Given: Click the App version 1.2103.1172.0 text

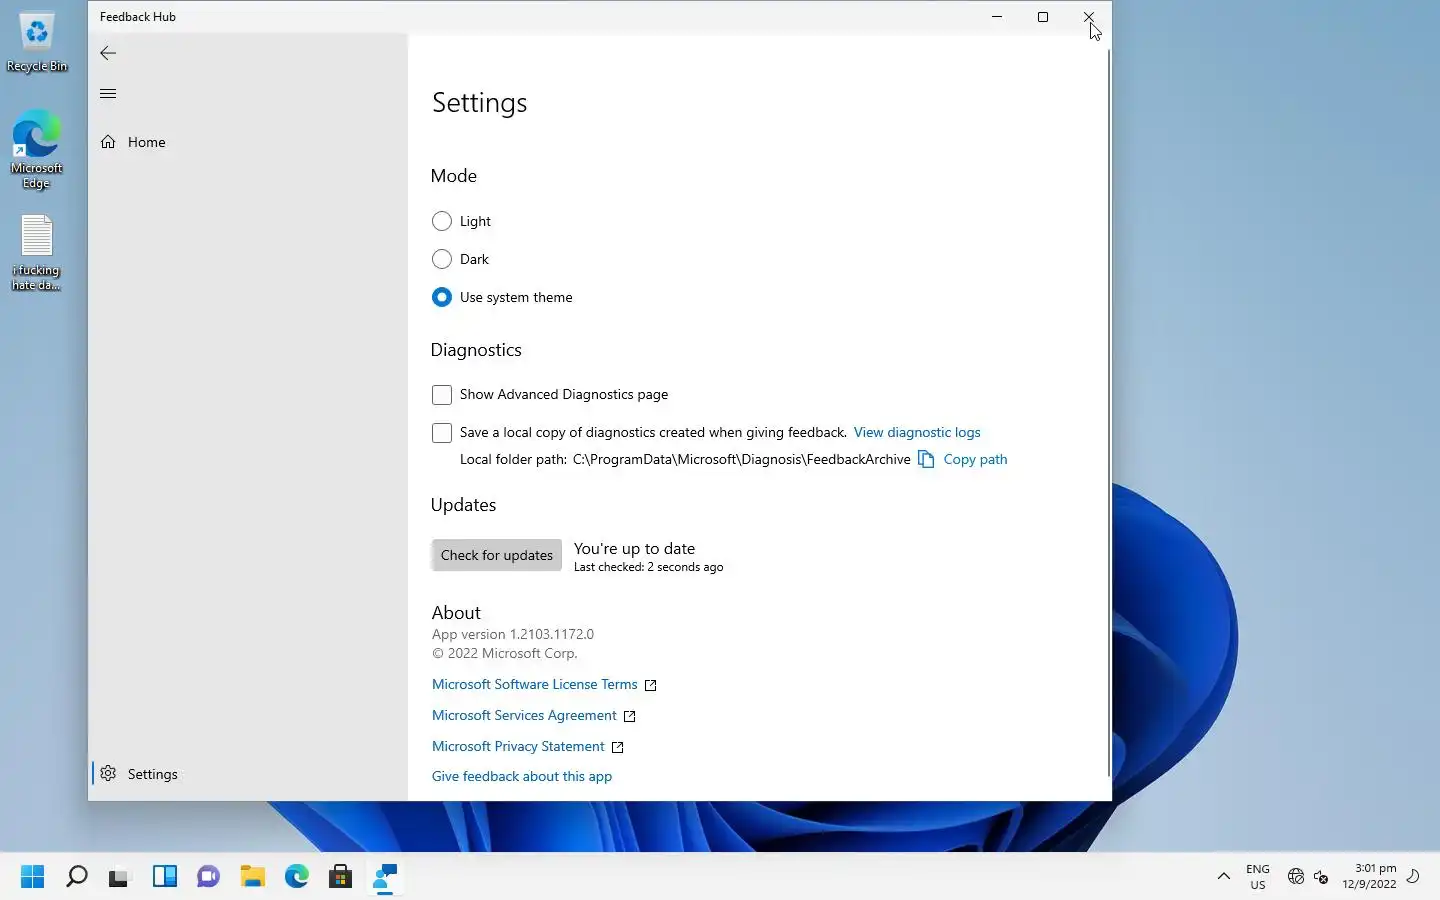Looking at the screenshot, I should [x=513, y=634].
